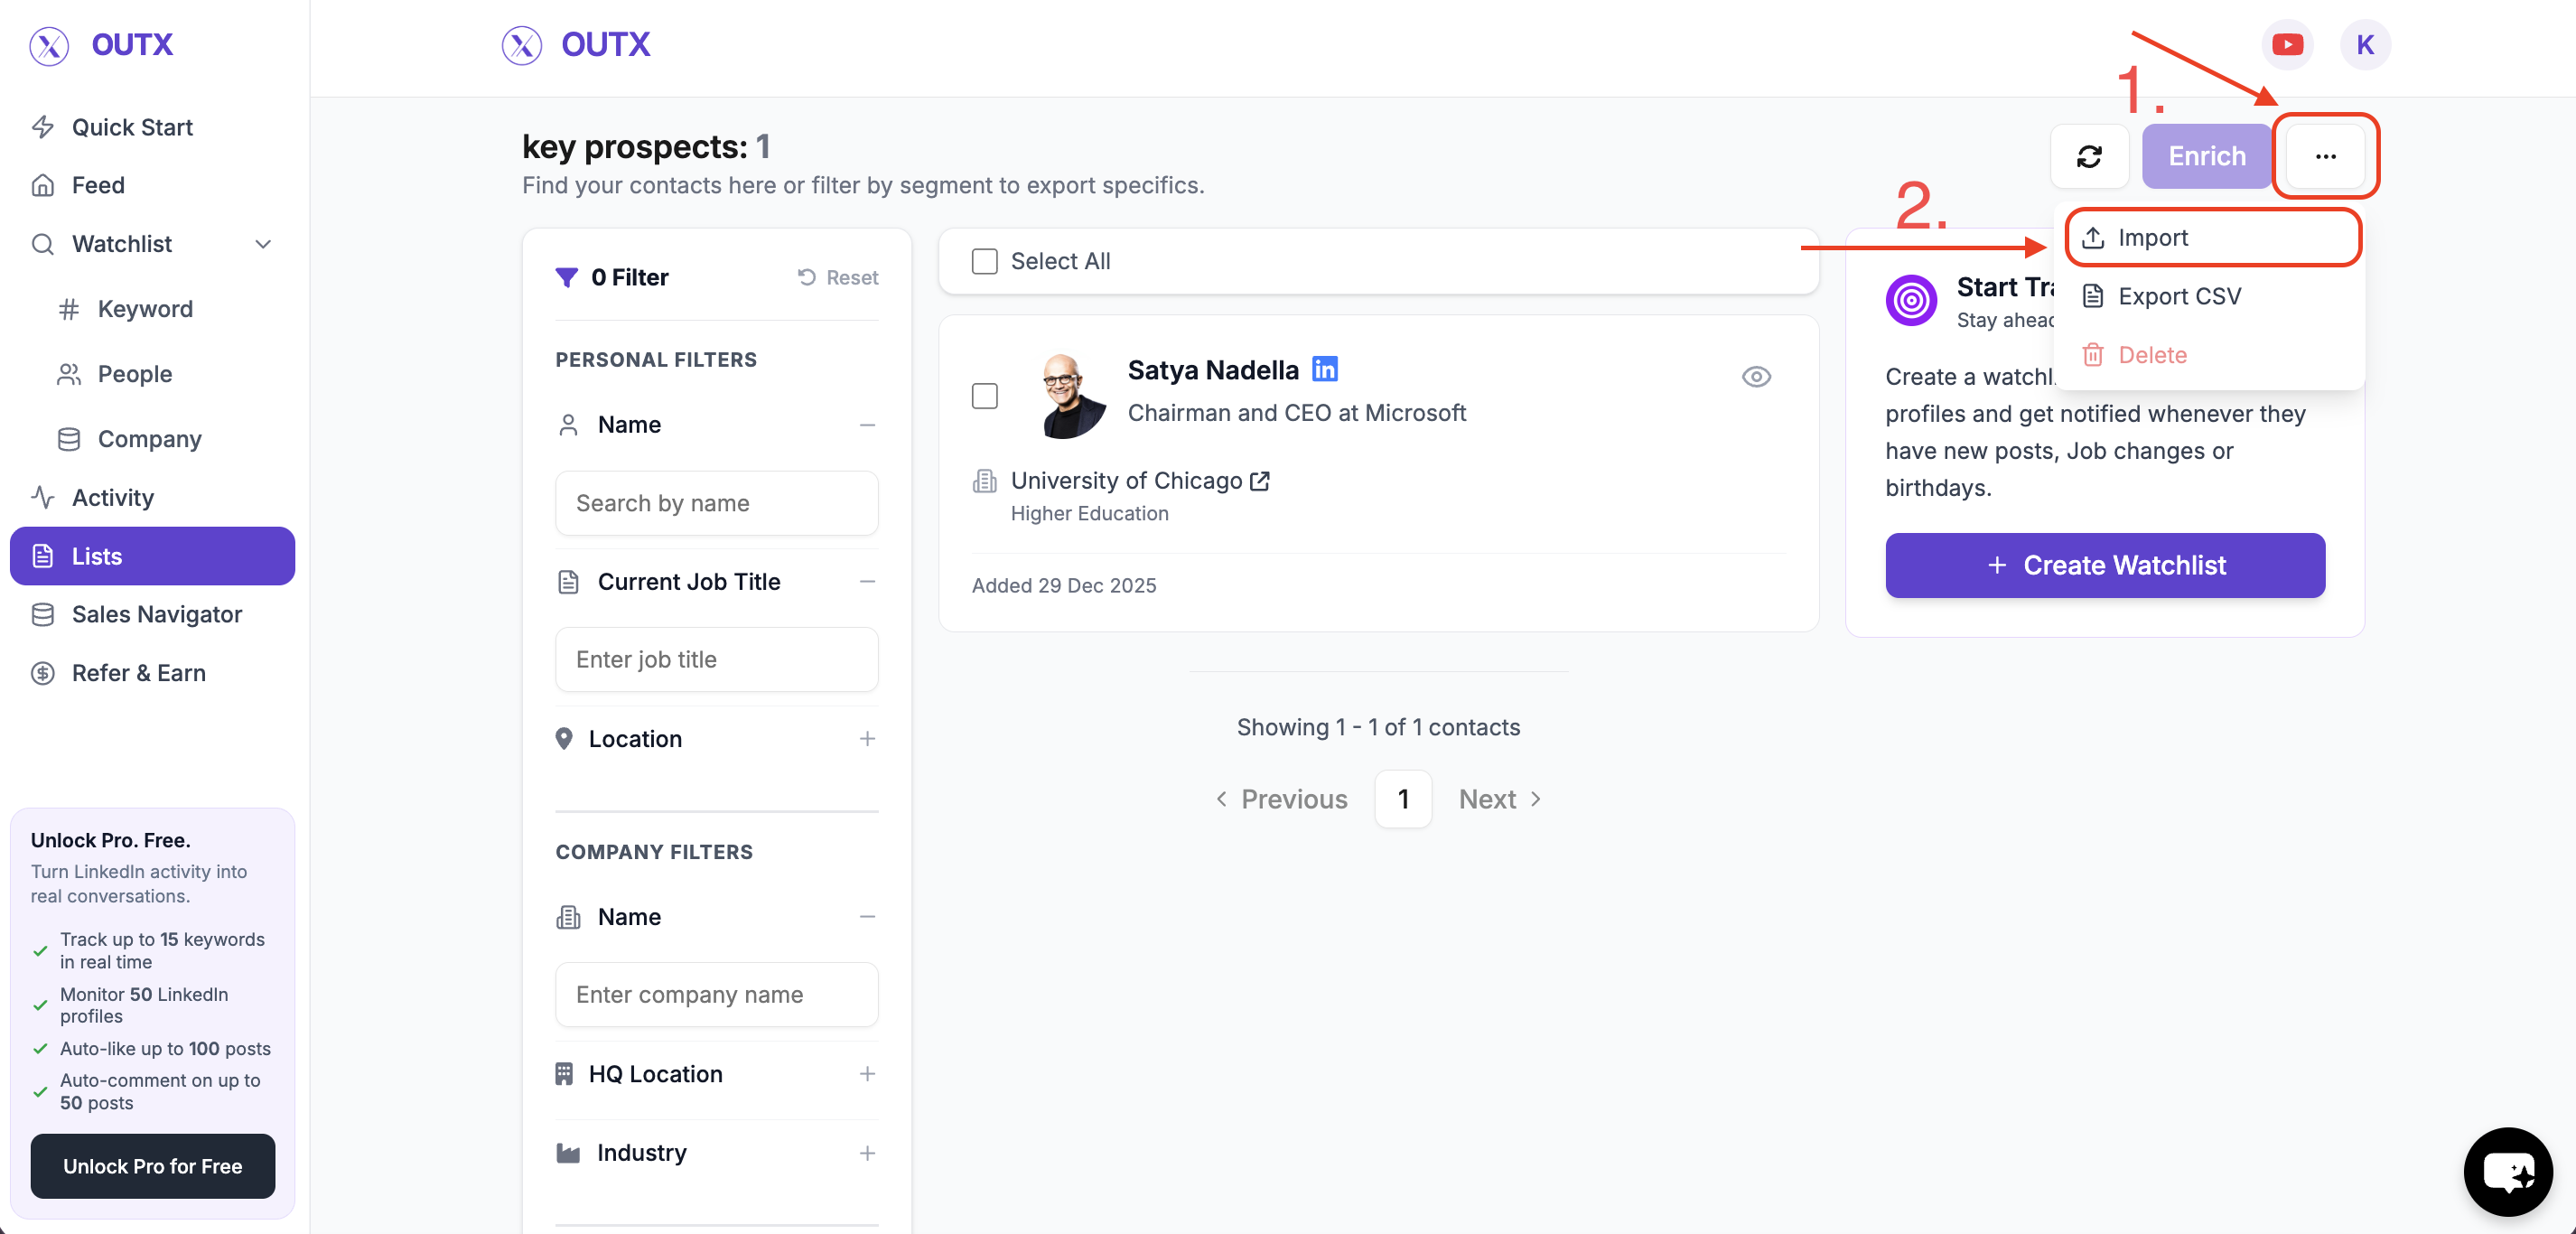Click University of Chicago external link icon
2576x1234 pixels.
coord(1260,481)
